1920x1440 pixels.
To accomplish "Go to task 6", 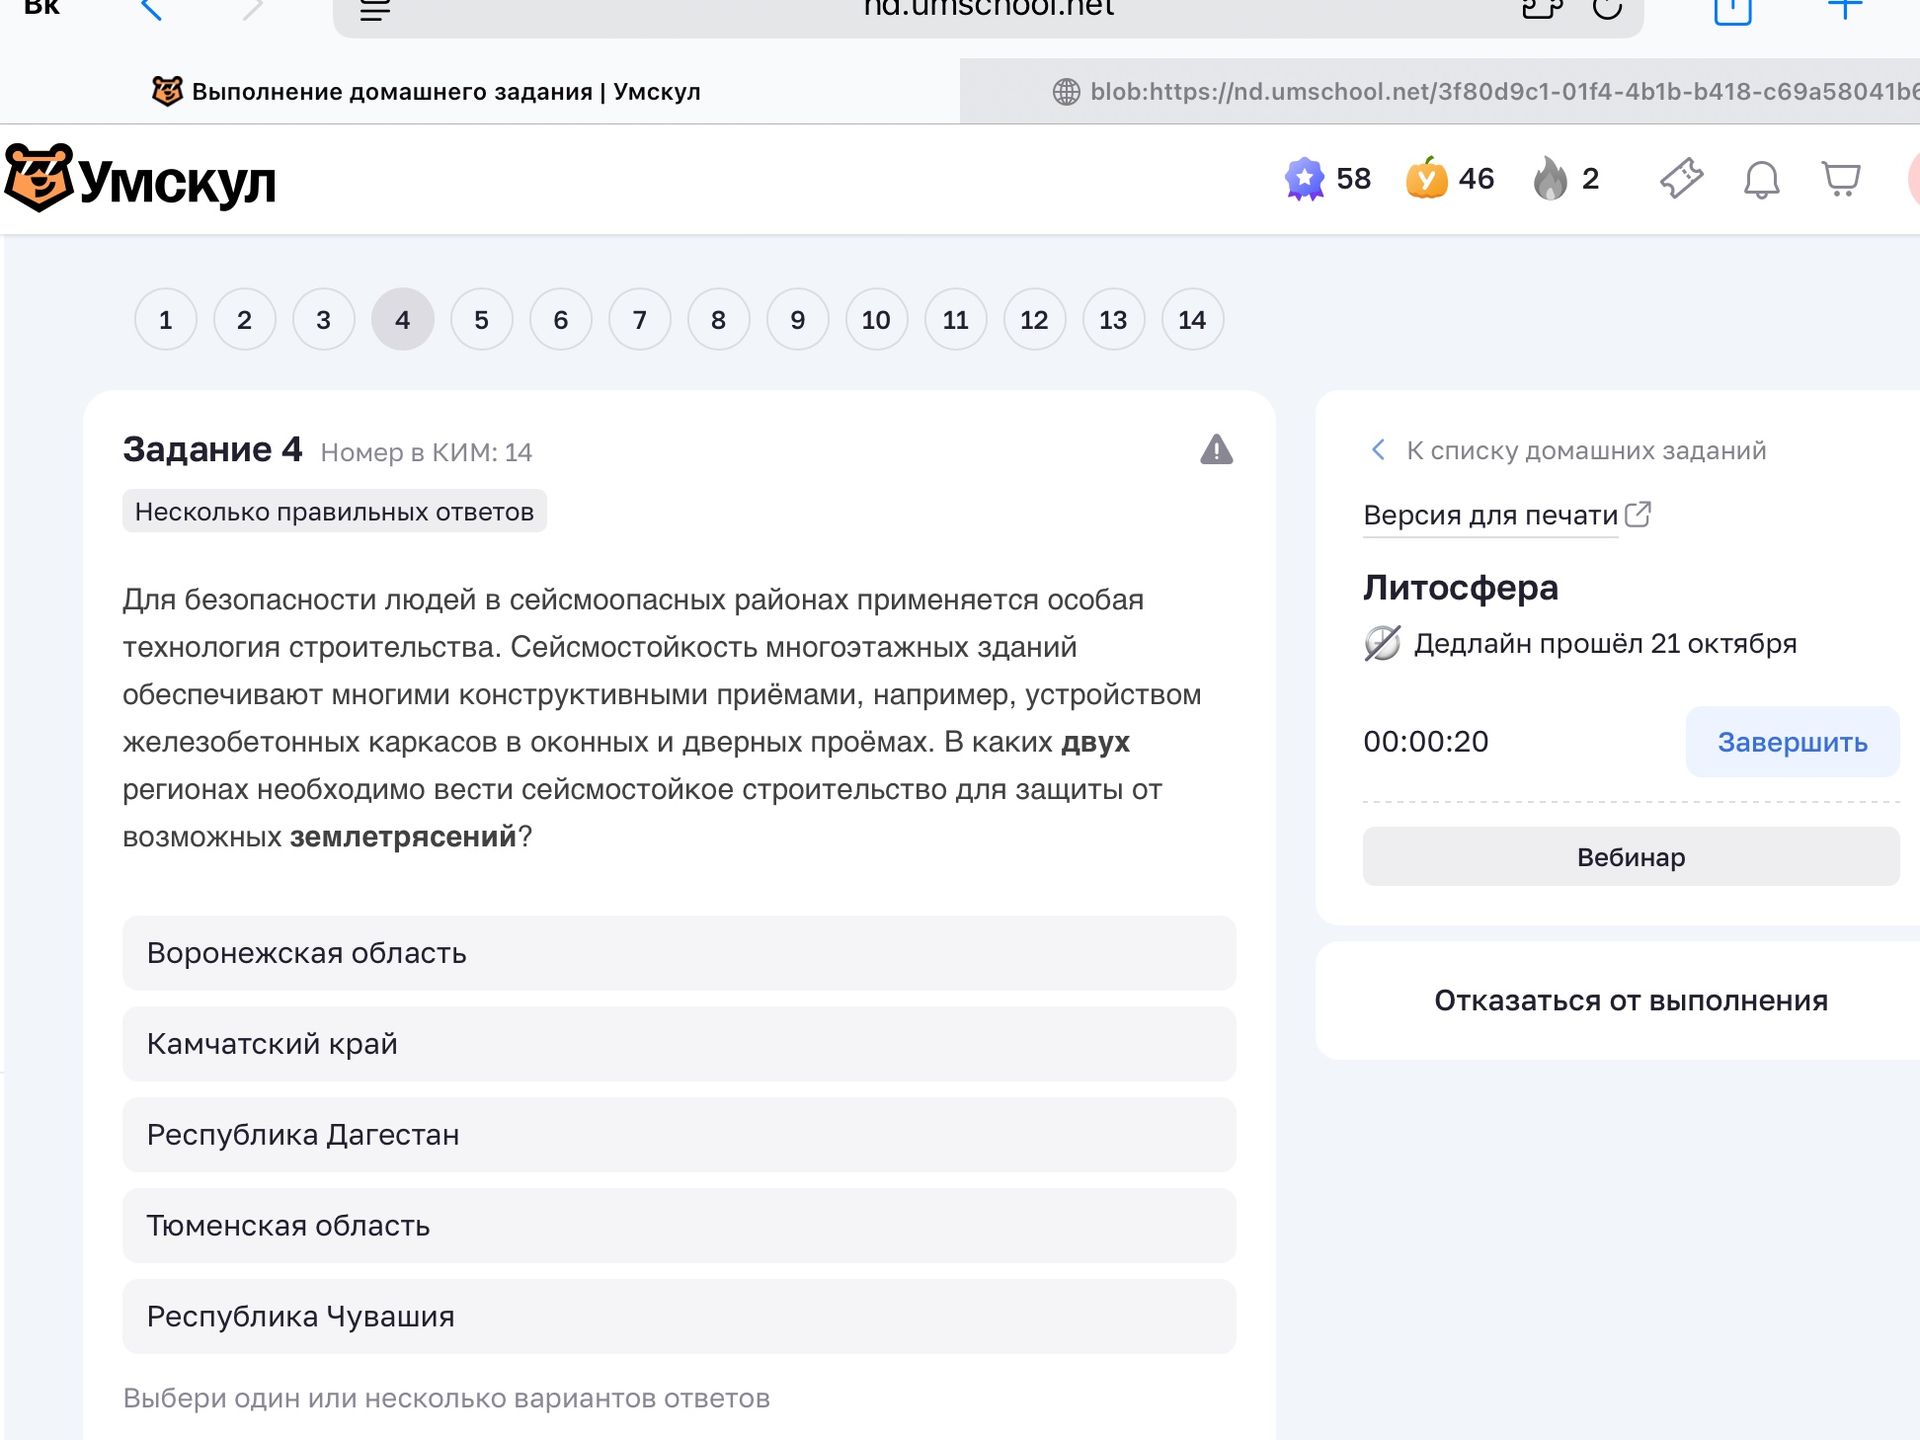I will click(560, 320).
